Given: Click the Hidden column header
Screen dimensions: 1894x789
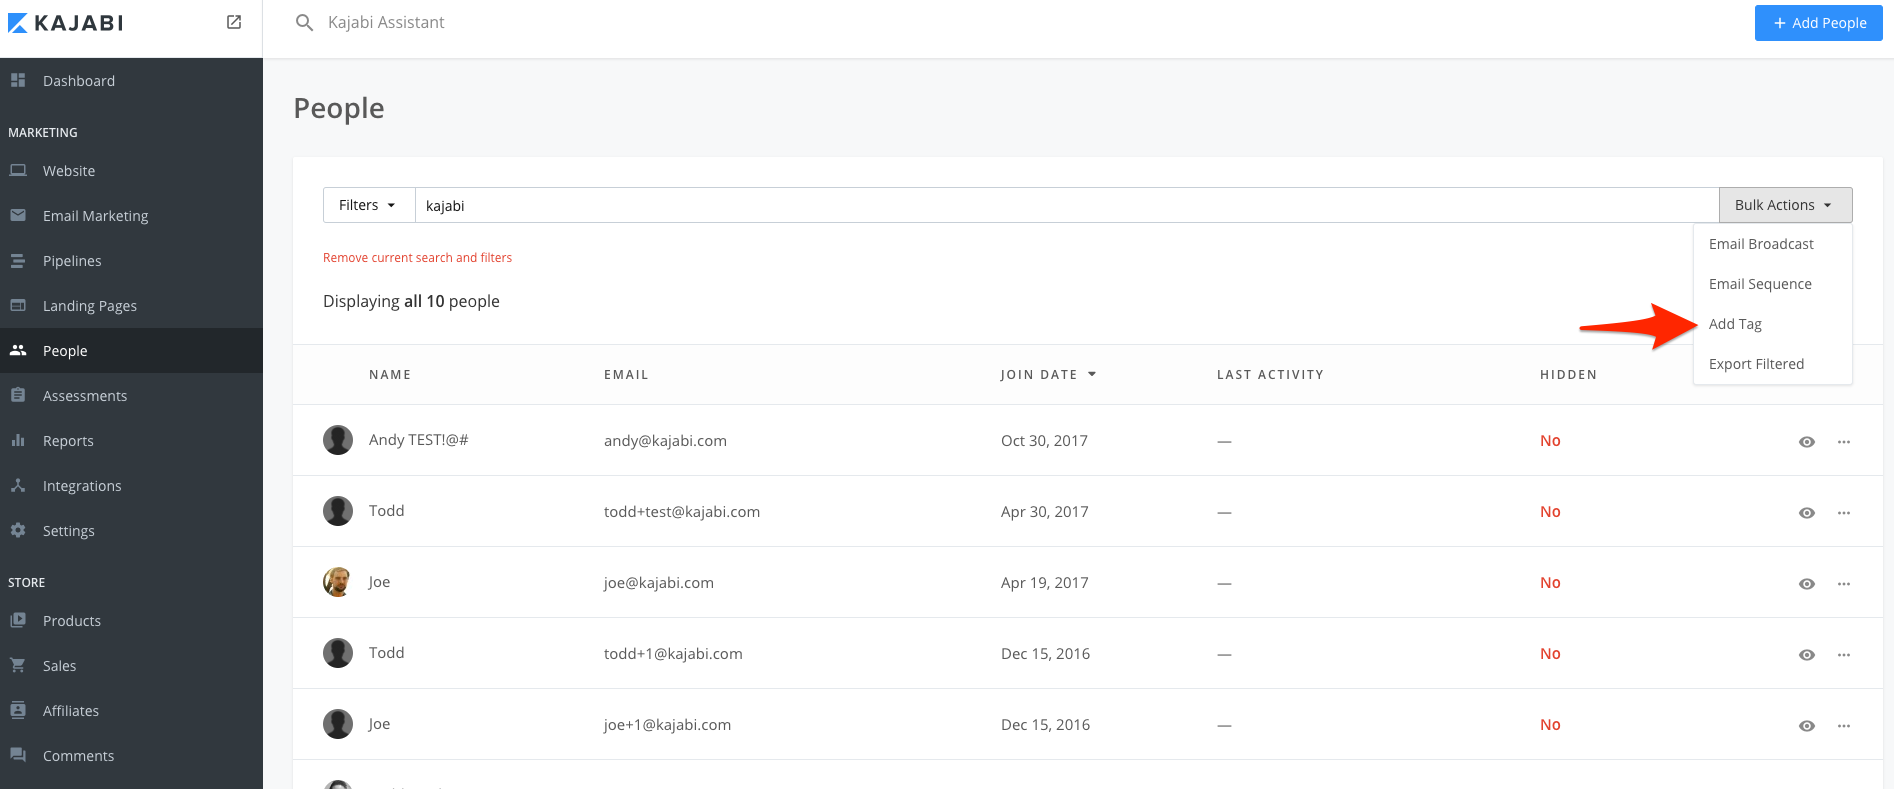Looking at the screenshot, I should [x=1568, y=375].
